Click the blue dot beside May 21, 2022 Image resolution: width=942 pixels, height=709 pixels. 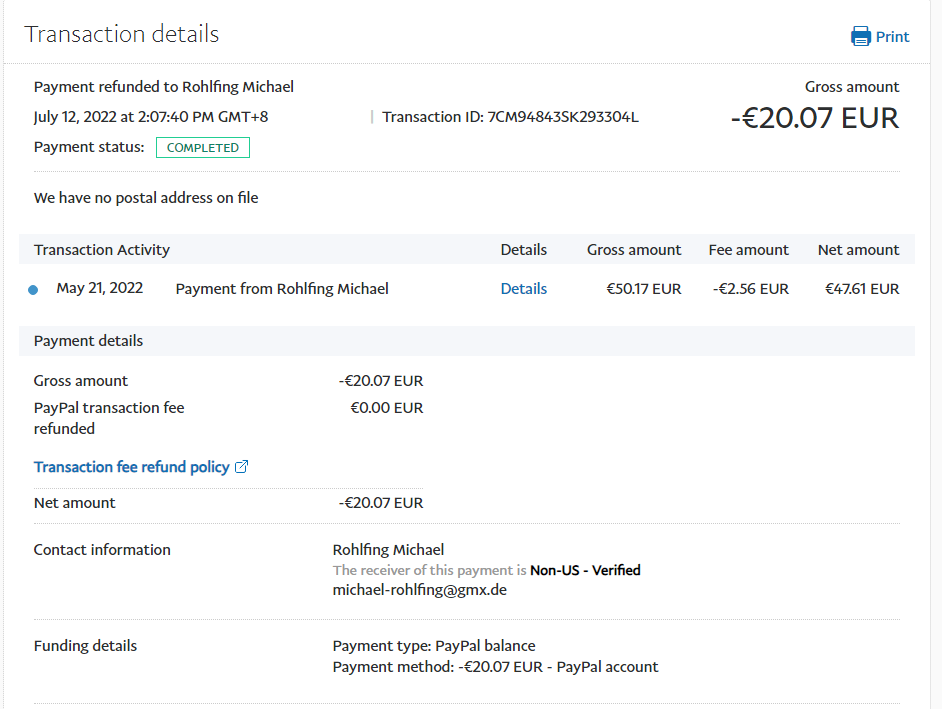coord(33,290)
